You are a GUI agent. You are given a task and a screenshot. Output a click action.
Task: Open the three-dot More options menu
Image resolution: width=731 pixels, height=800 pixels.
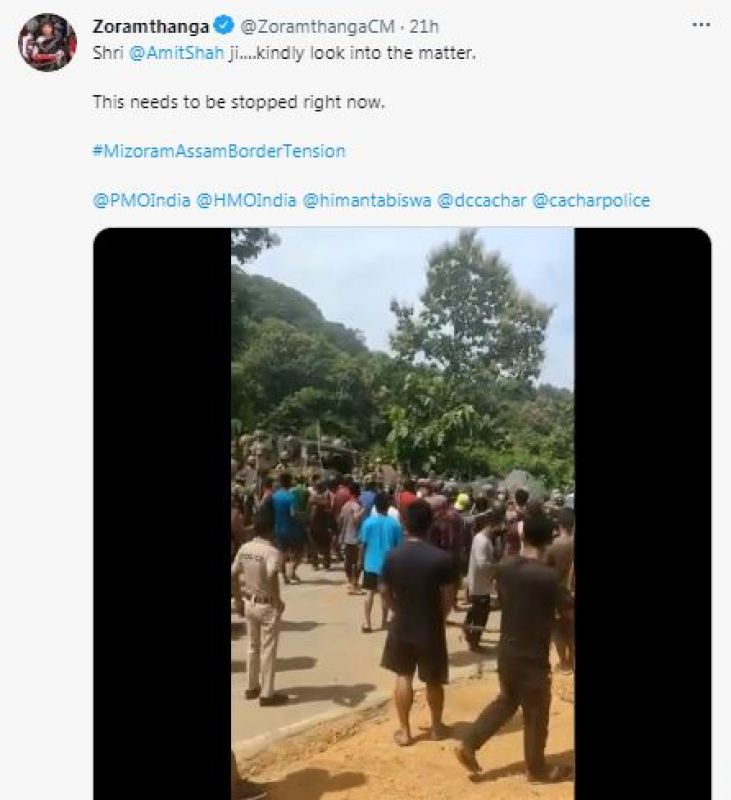700,25
